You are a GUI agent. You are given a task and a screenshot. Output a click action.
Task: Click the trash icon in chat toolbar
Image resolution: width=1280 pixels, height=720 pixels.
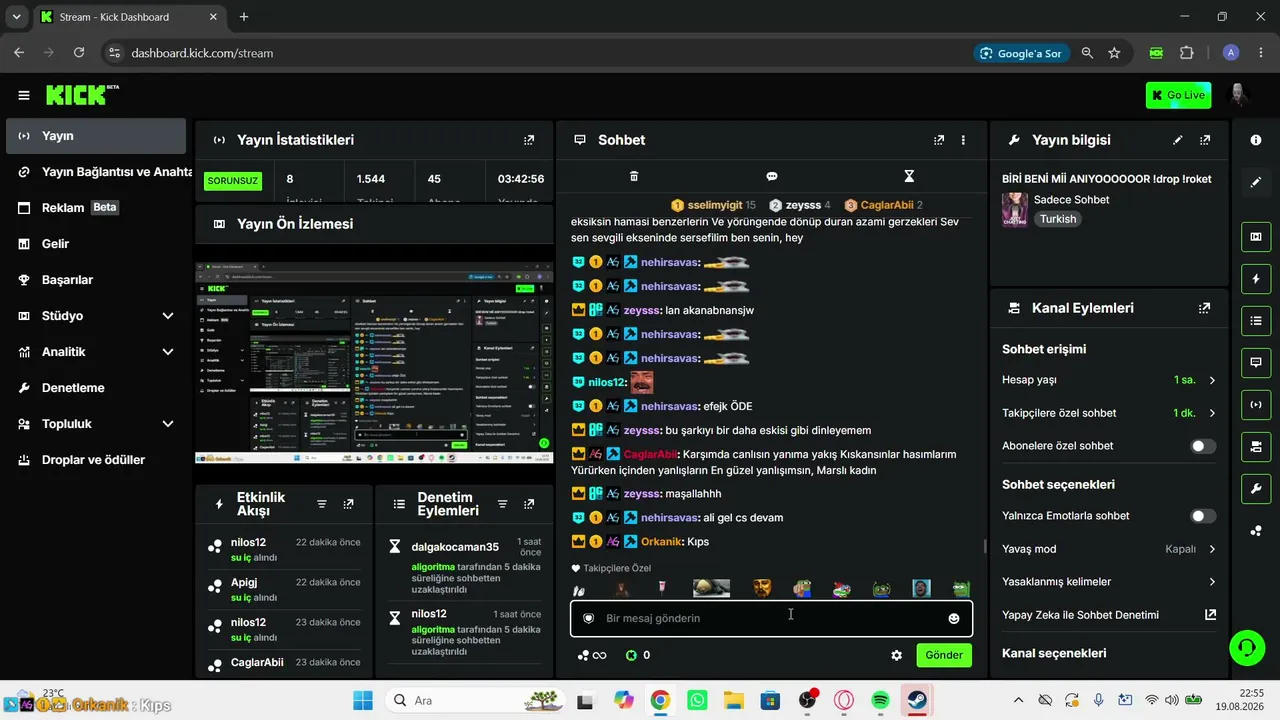pyautogui.click(x=634, y=176)
